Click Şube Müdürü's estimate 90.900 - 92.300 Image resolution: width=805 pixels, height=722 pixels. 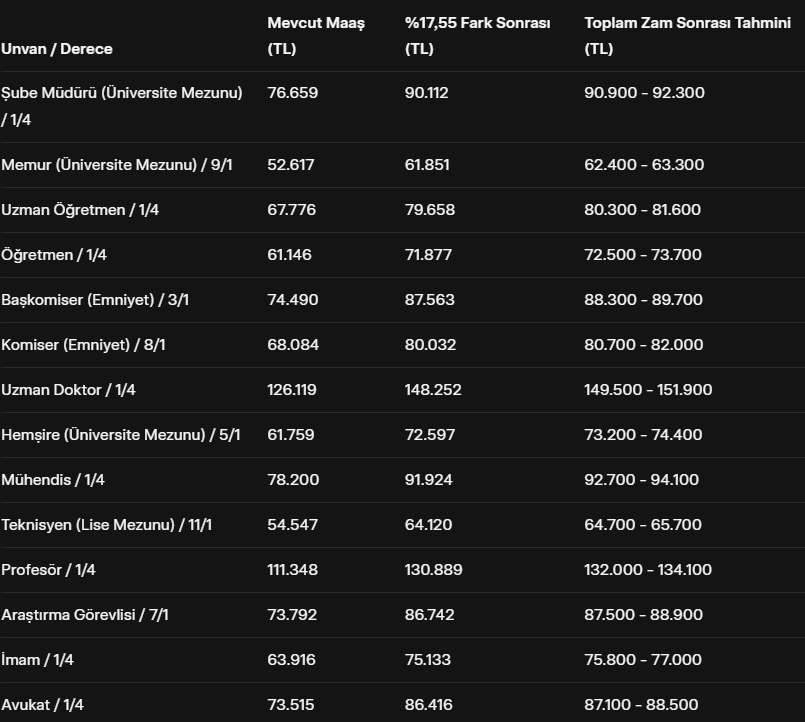(x=644, y=93)
